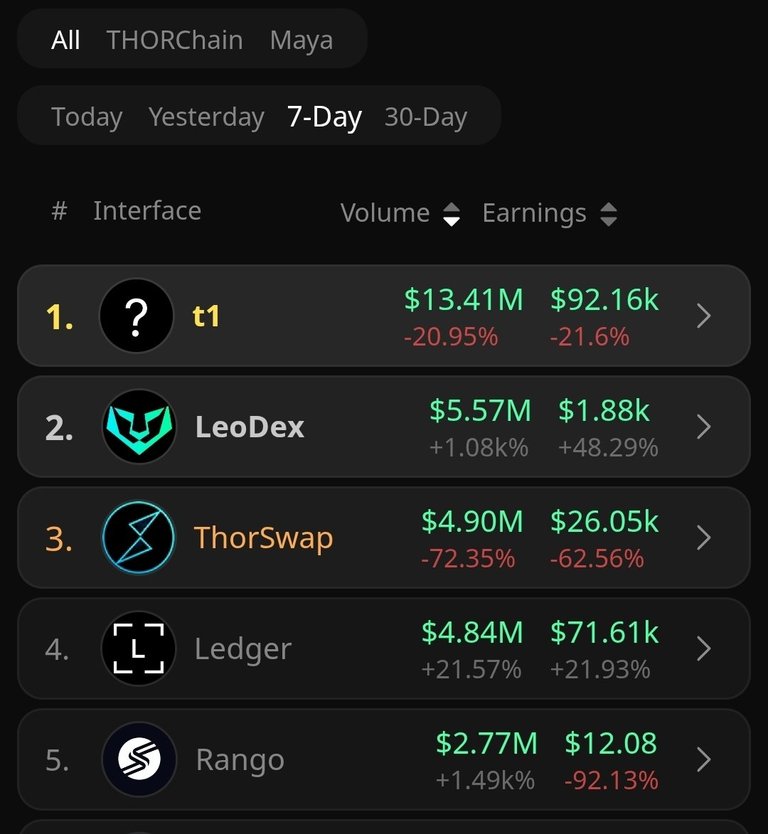Switch period to 30-Day
The image size is (768, 834).
(x=425, y=117)
